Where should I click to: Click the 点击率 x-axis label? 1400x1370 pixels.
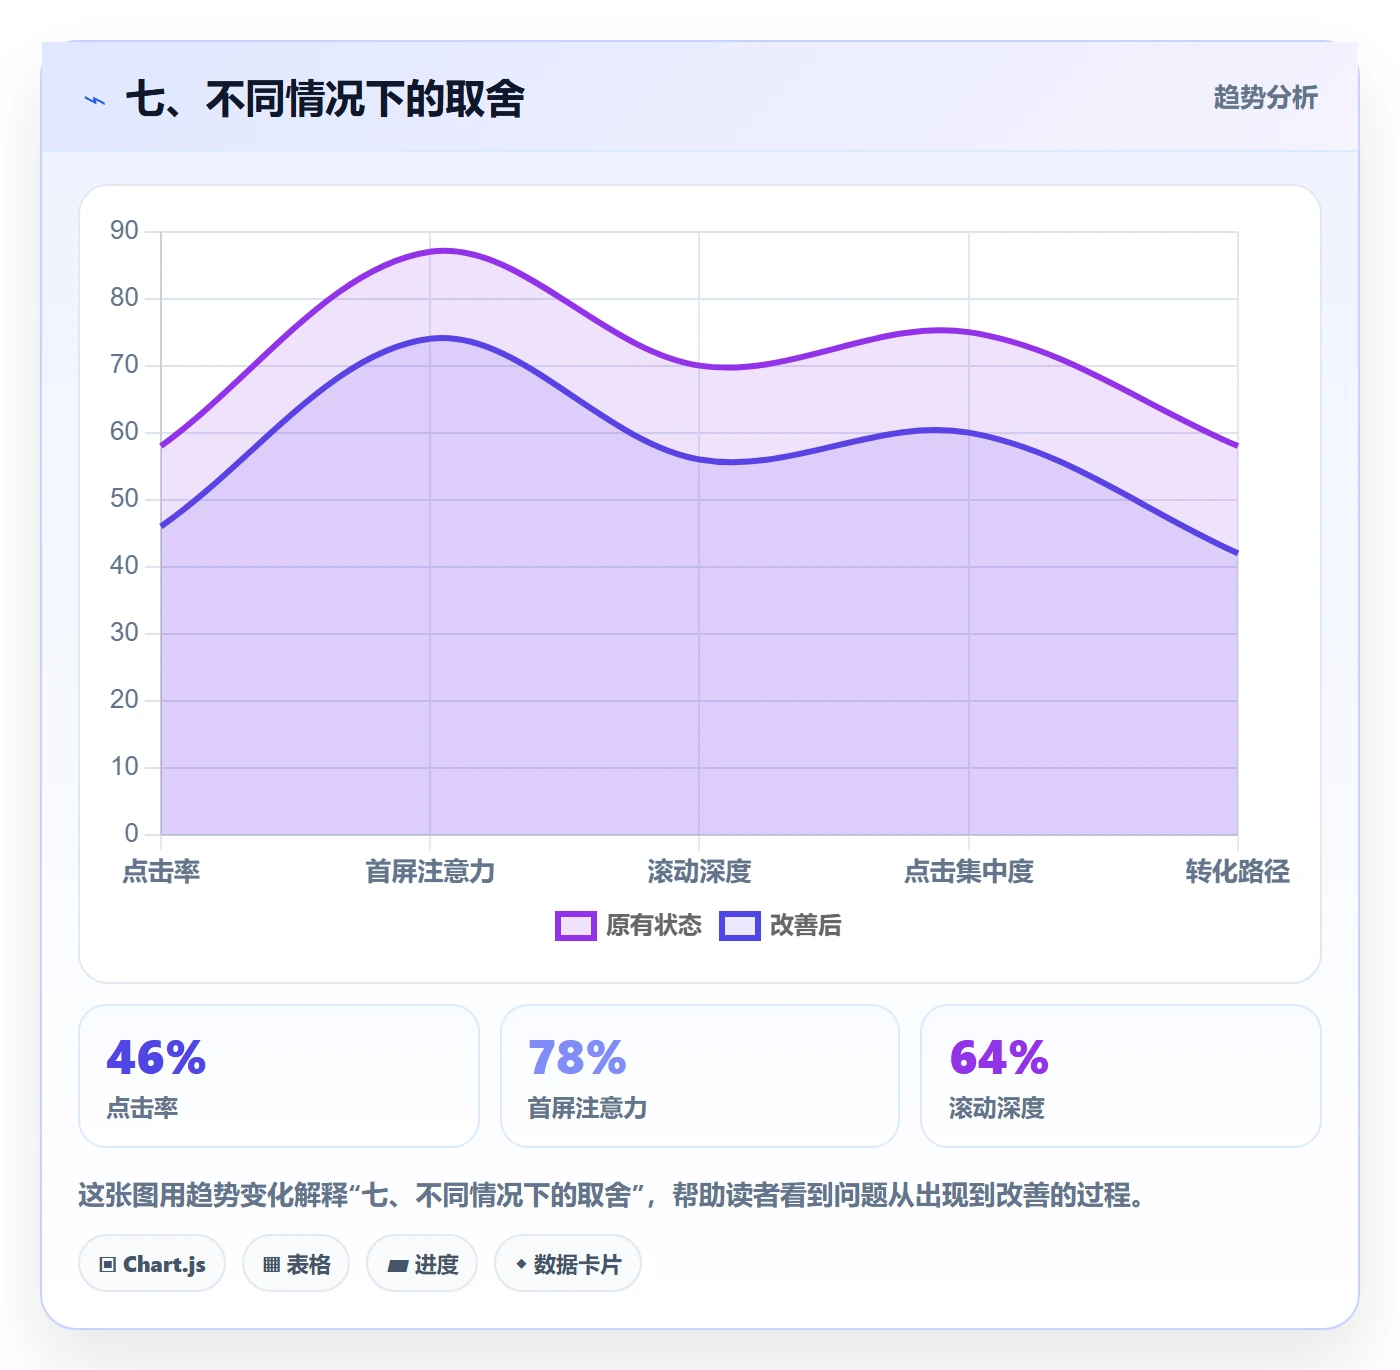coord(161,871)
